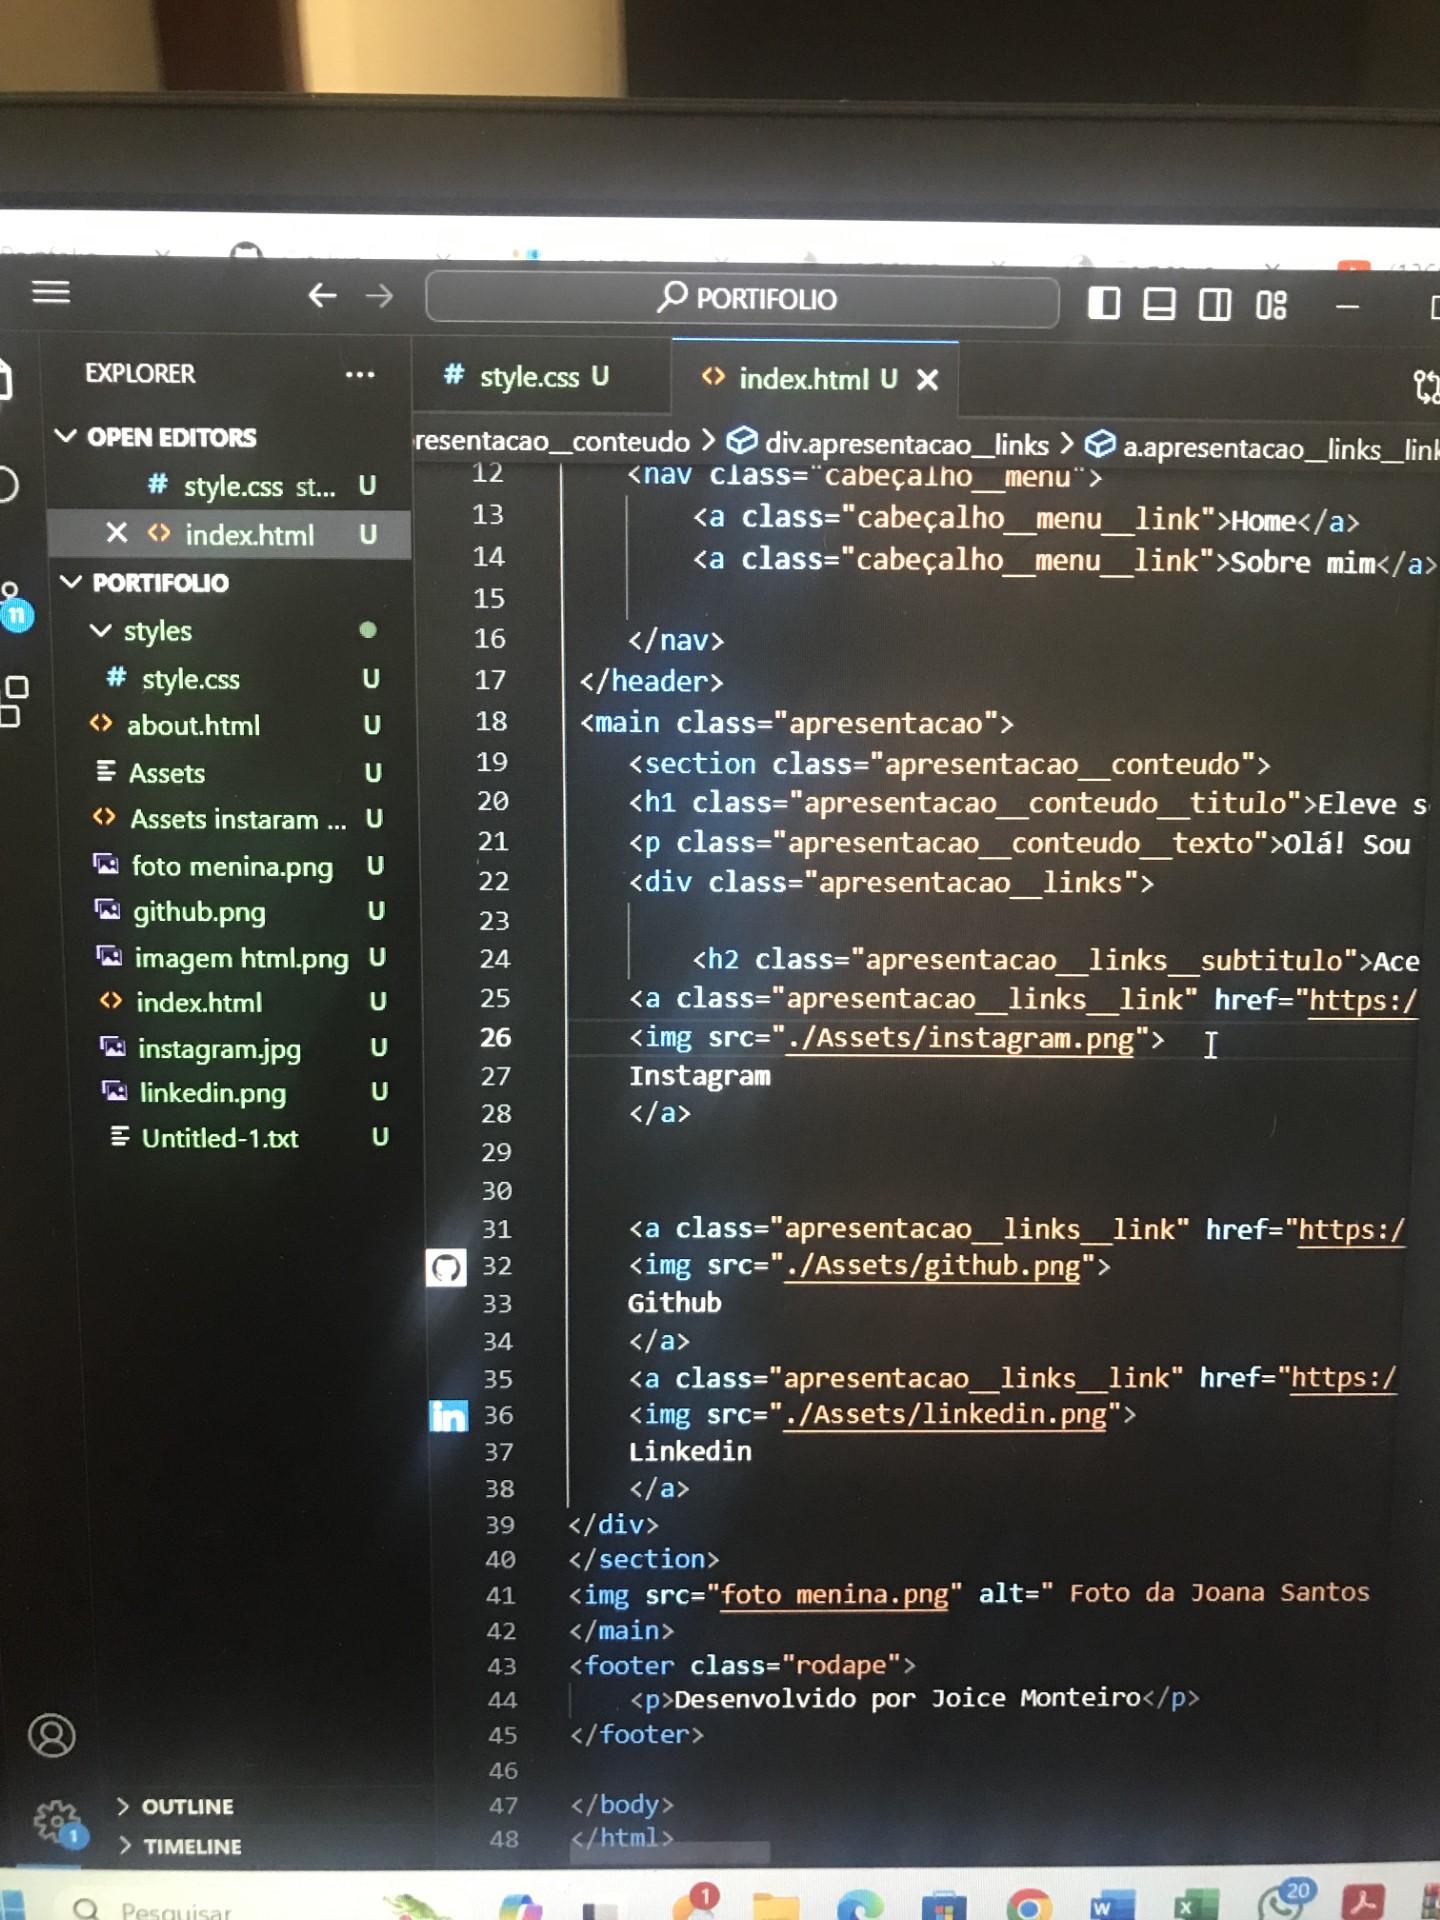Click breadcrumb a.apresentacao__links__link
Screen dimensions: 1440x1920
(x=1263, y=448)
